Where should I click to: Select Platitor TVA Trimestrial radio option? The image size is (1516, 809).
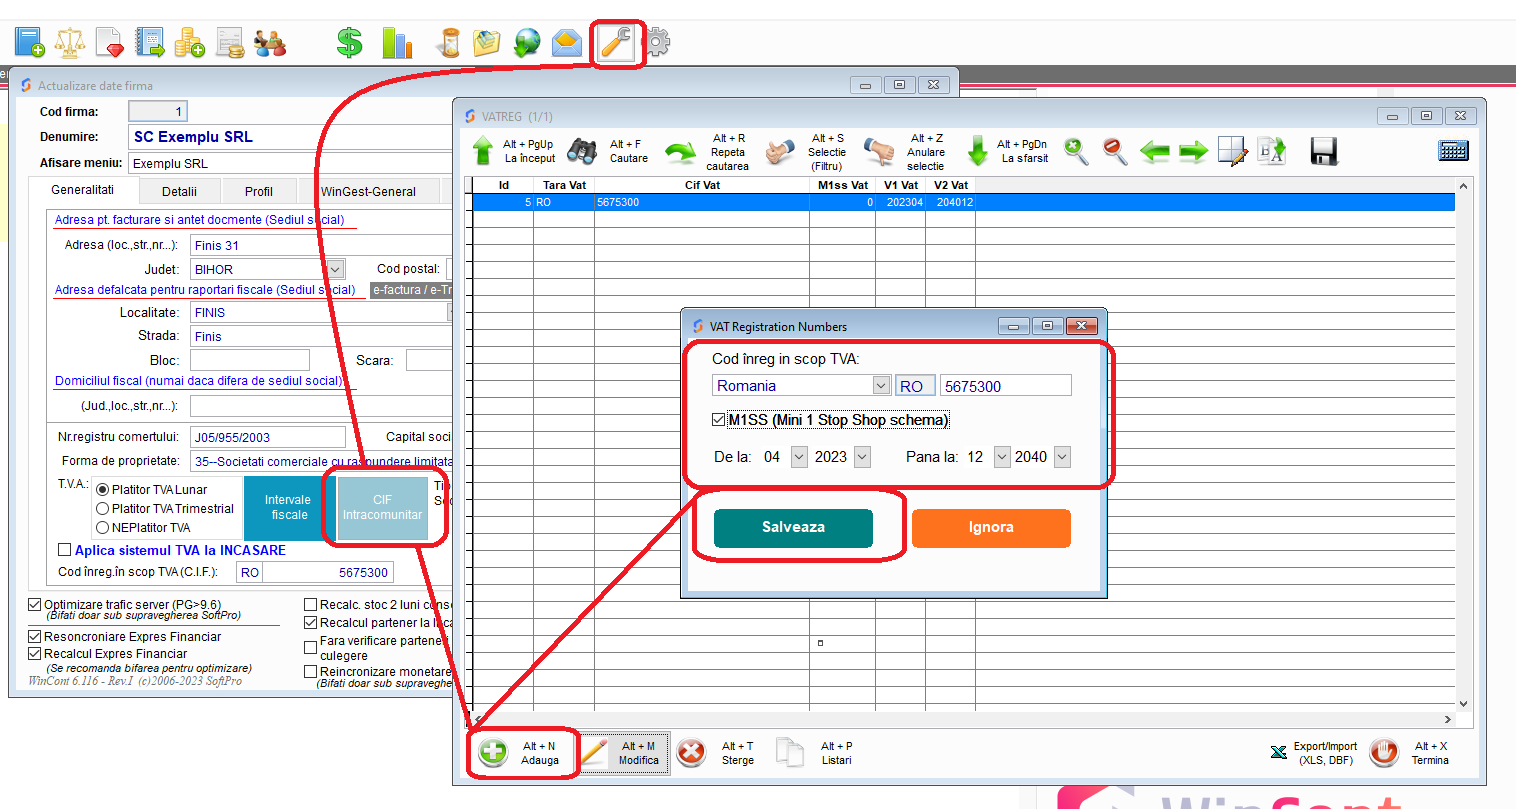tap(103, 509)
